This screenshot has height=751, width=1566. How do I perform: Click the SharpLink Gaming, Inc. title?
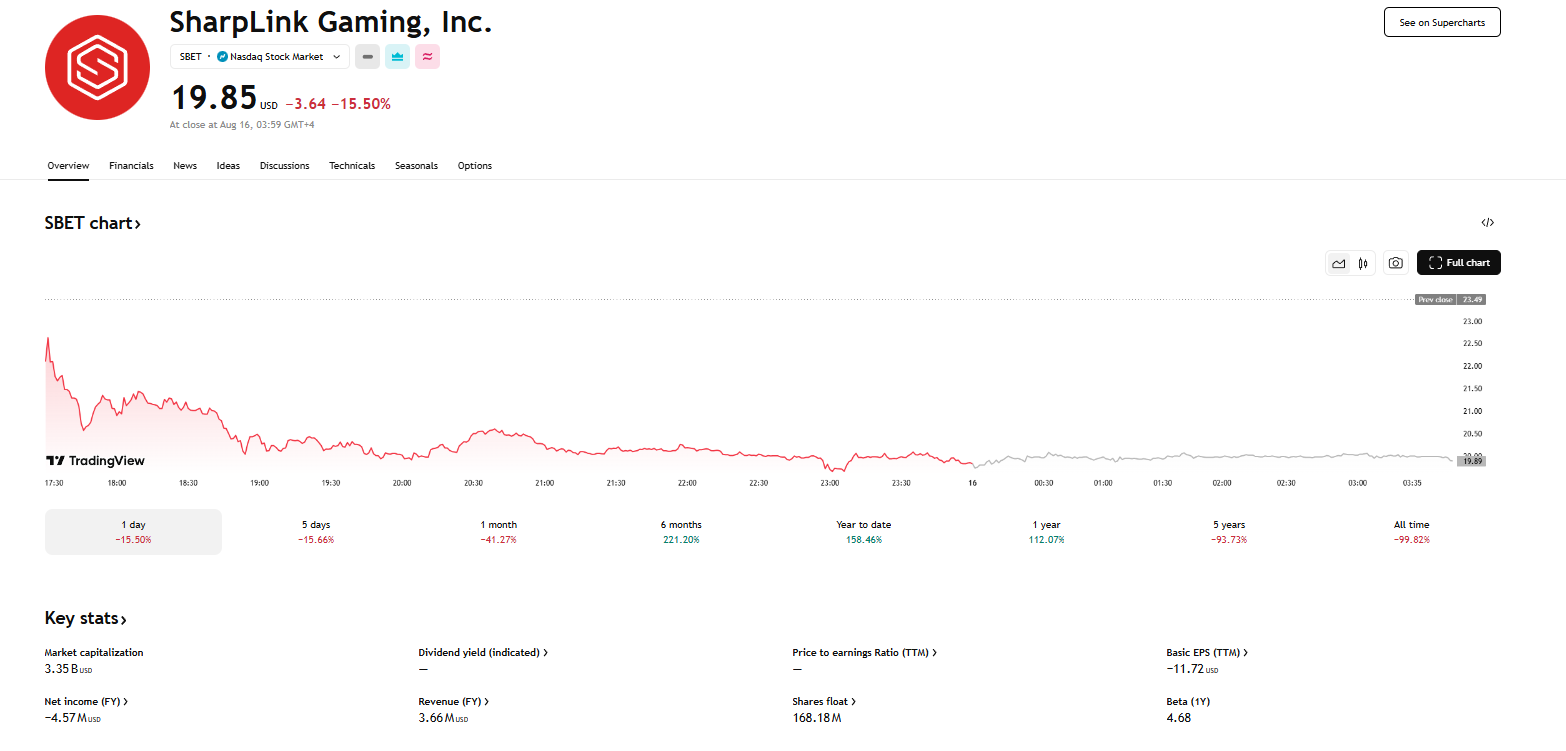click(331, 21)
